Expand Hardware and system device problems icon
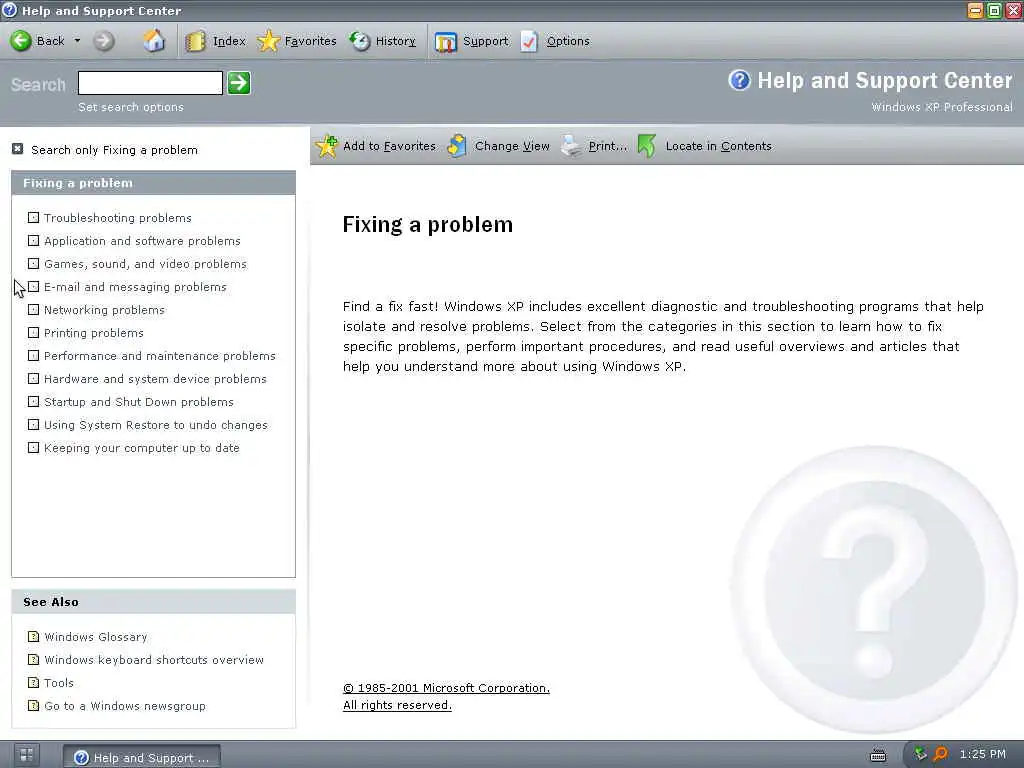The width and height of the screenshot is (1024, 768). point(33,378)
